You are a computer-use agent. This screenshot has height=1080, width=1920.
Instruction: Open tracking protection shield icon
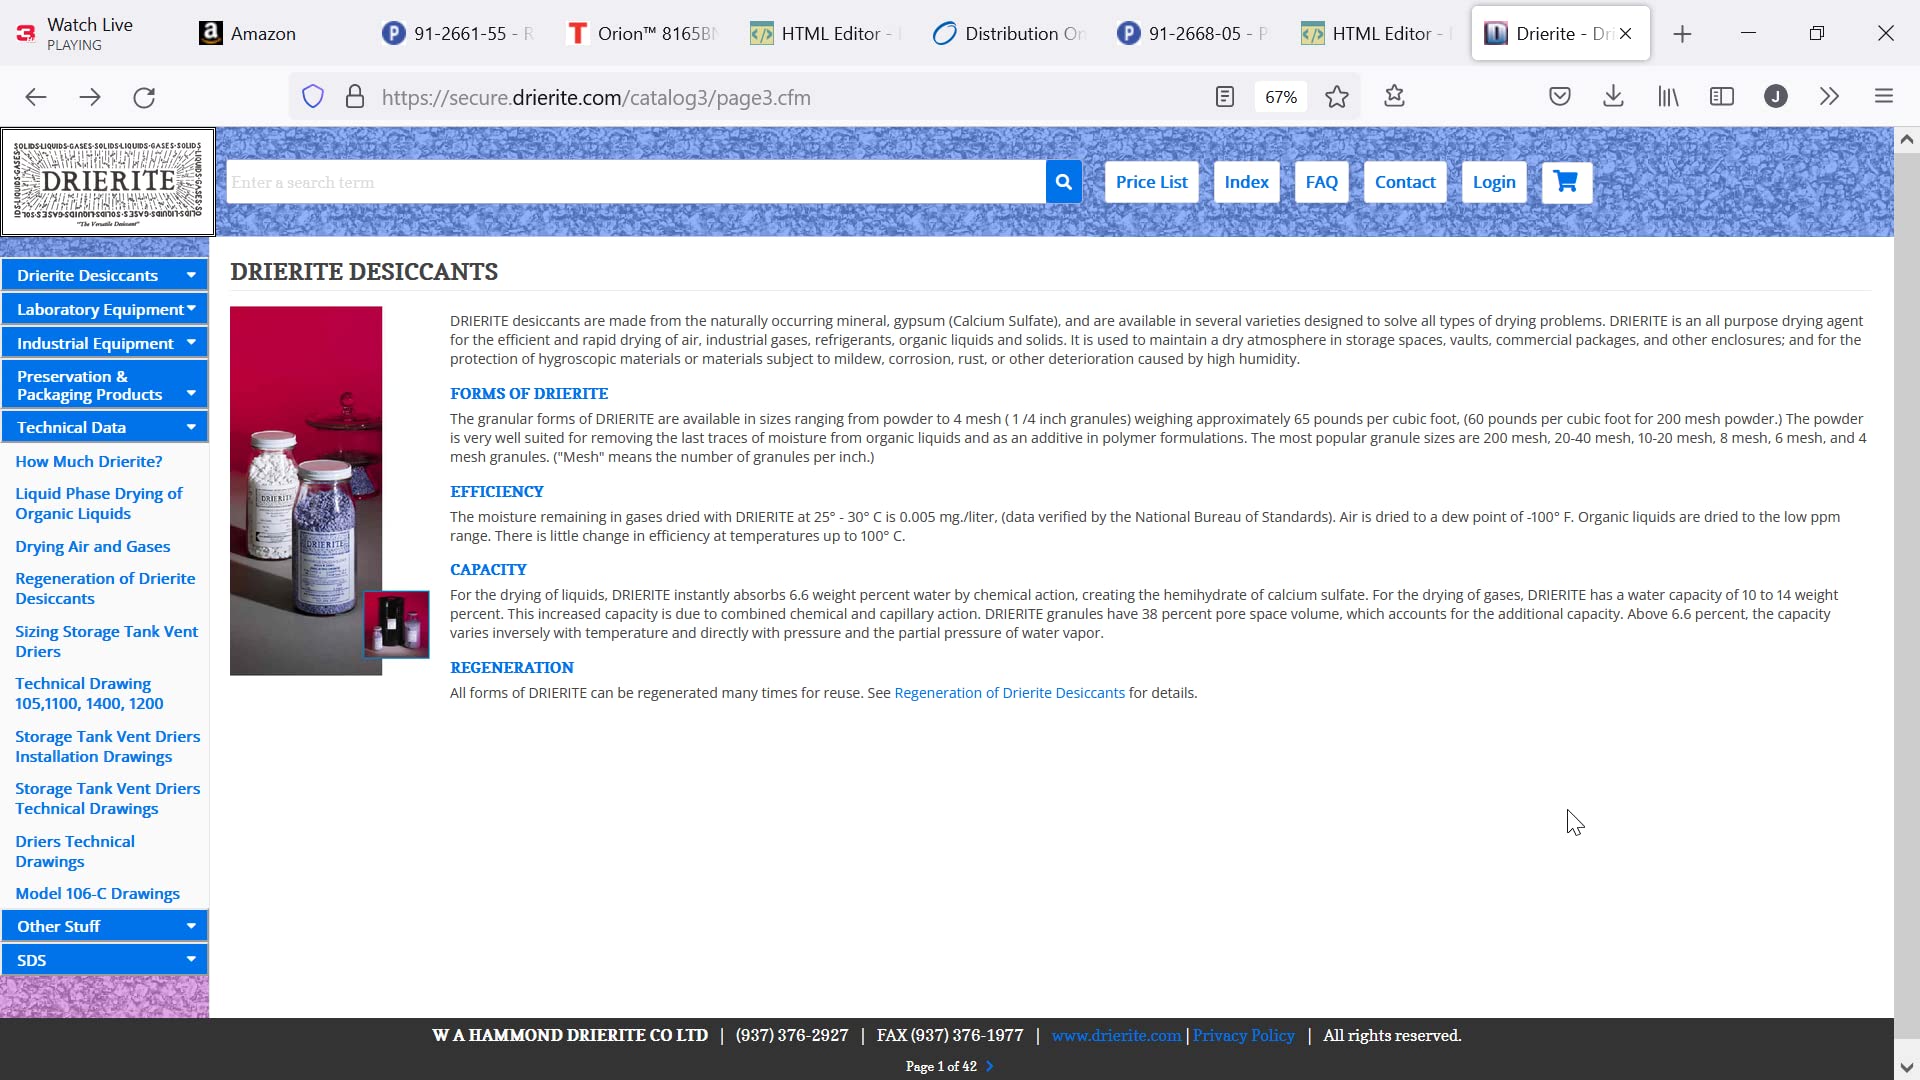(x=313, y=97)
